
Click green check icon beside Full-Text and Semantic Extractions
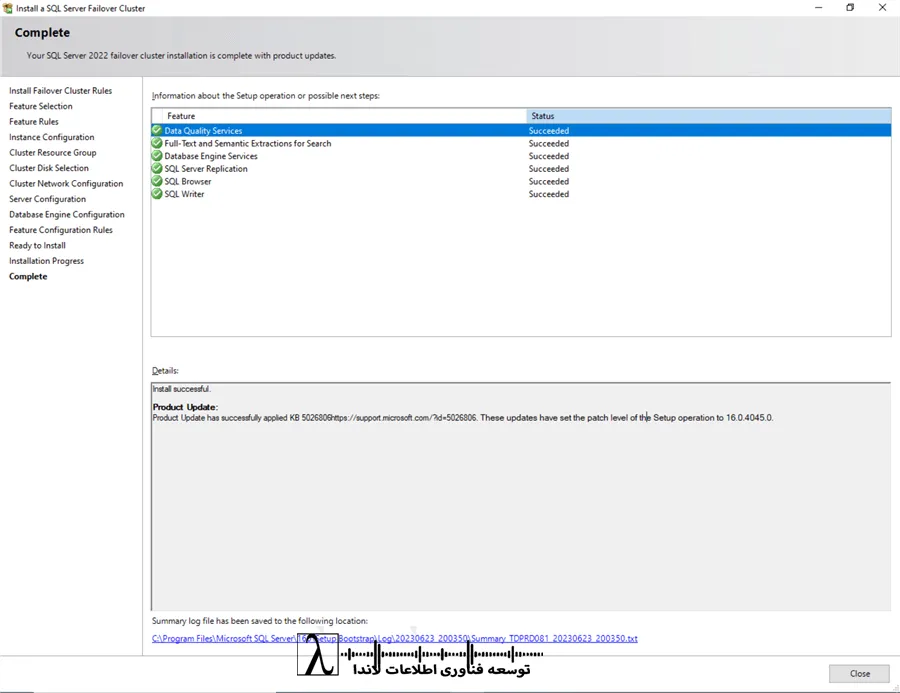tap(157, 143)
